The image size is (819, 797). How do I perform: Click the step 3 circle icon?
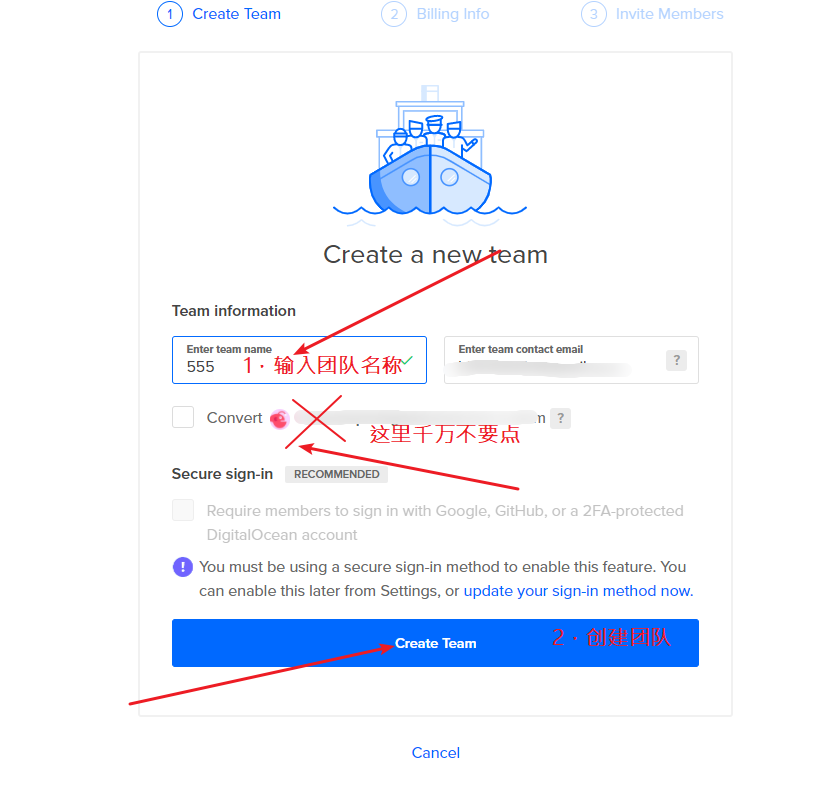click(593, 14)
